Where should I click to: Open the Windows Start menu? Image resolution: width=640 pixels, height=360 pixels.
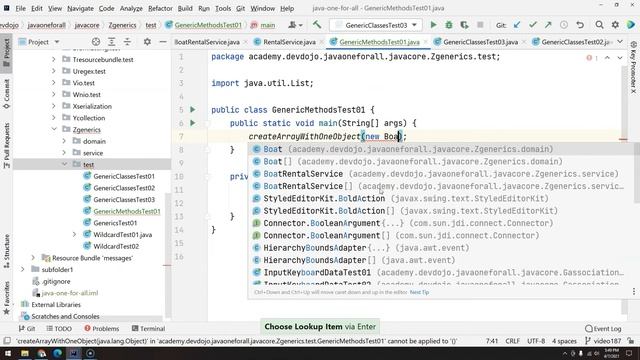click(8, 353)
